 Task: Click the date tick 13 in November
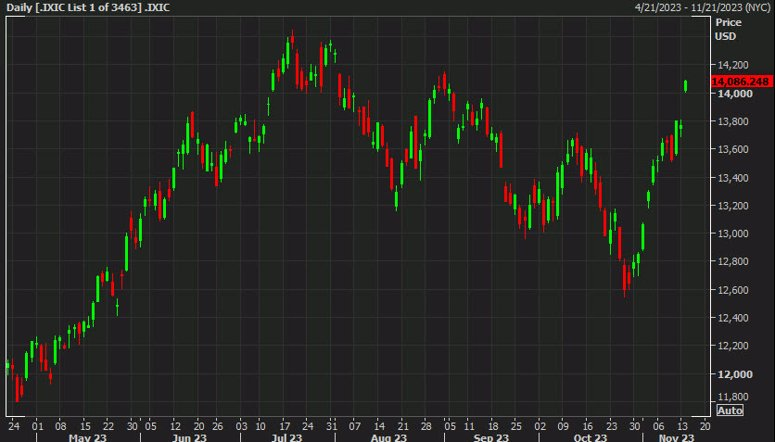(683, 426)
